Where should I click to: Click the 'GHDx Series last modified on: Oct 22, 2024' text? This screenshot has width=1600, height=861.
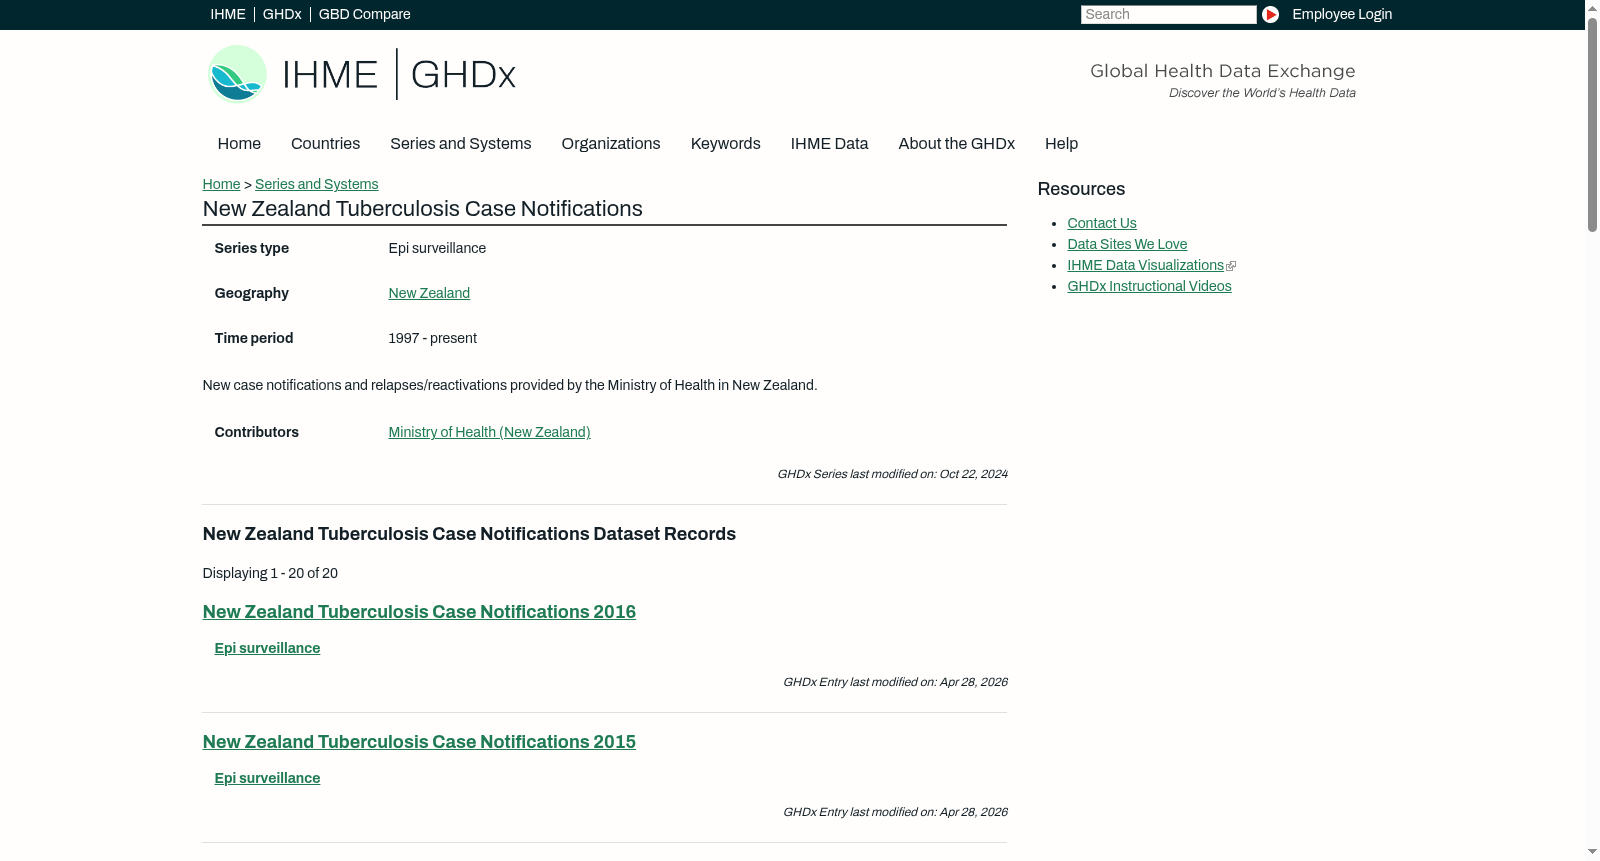click(892, 474)
